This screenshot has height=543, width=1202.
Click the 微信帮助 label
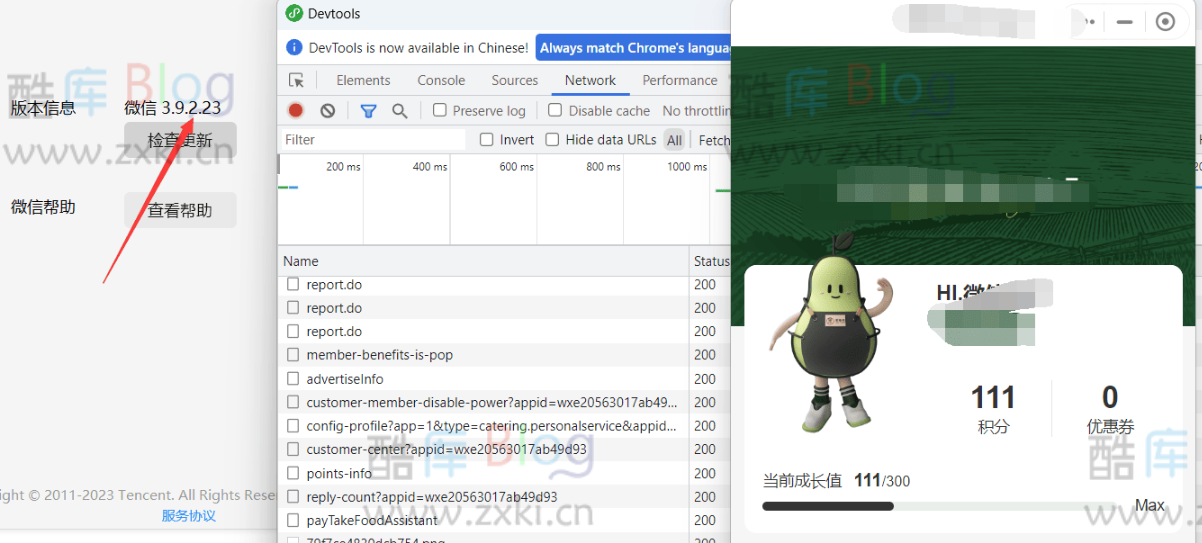[43, 207]
